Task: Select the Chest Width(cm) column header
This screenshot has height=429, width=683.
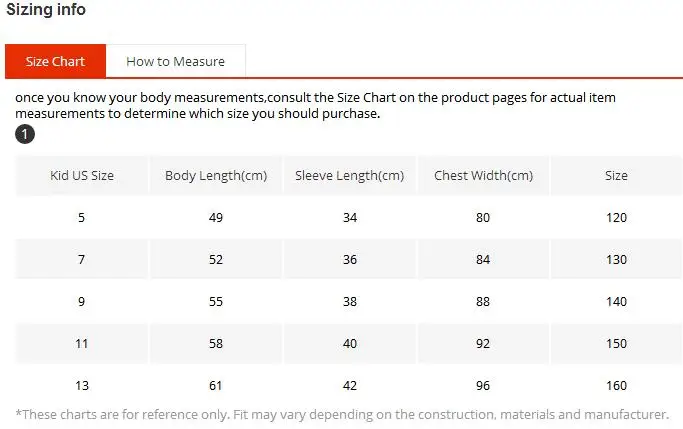Action: click(483, 175)
